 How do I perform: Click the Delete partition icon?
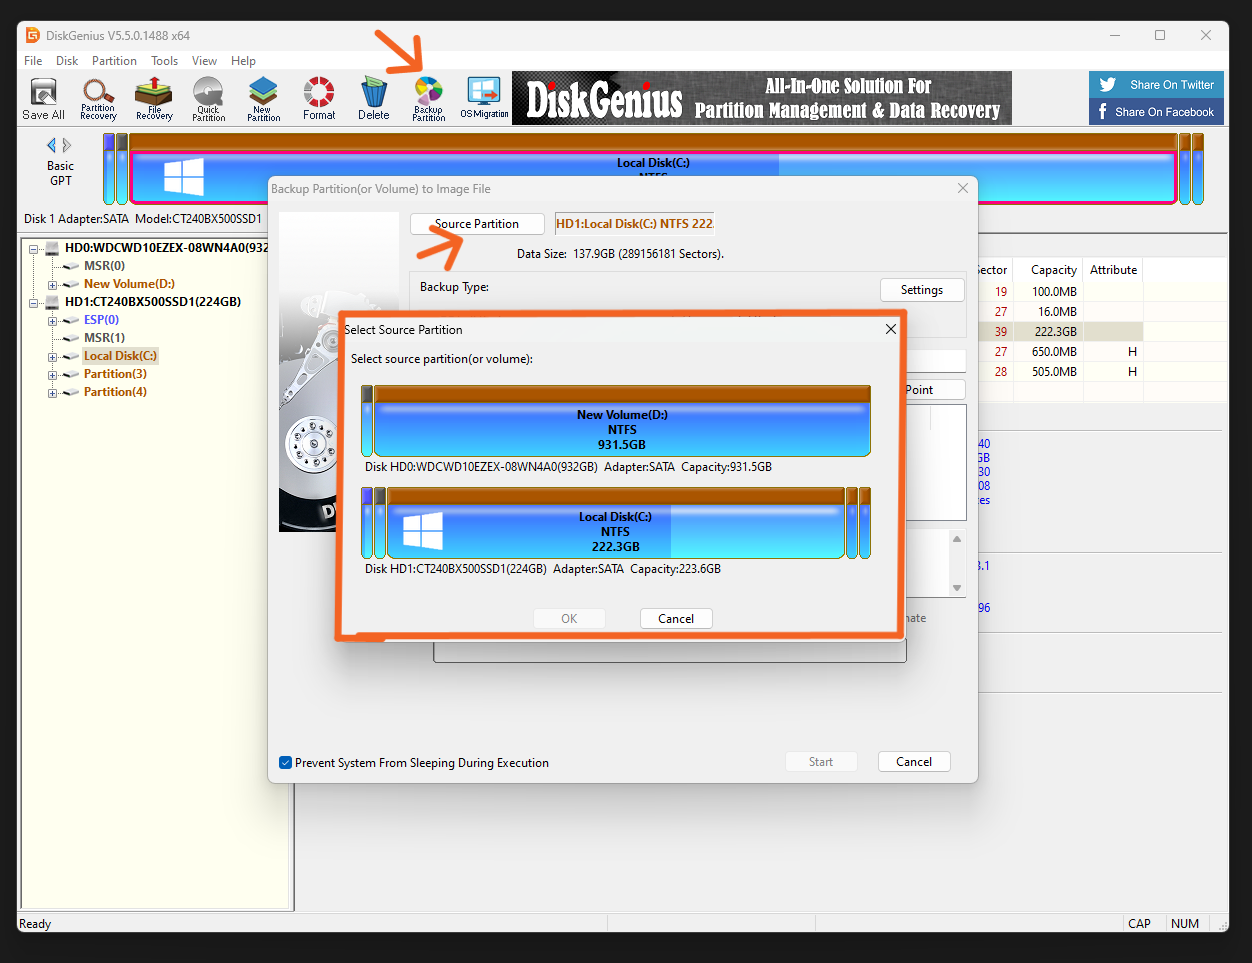click(372, 98)
